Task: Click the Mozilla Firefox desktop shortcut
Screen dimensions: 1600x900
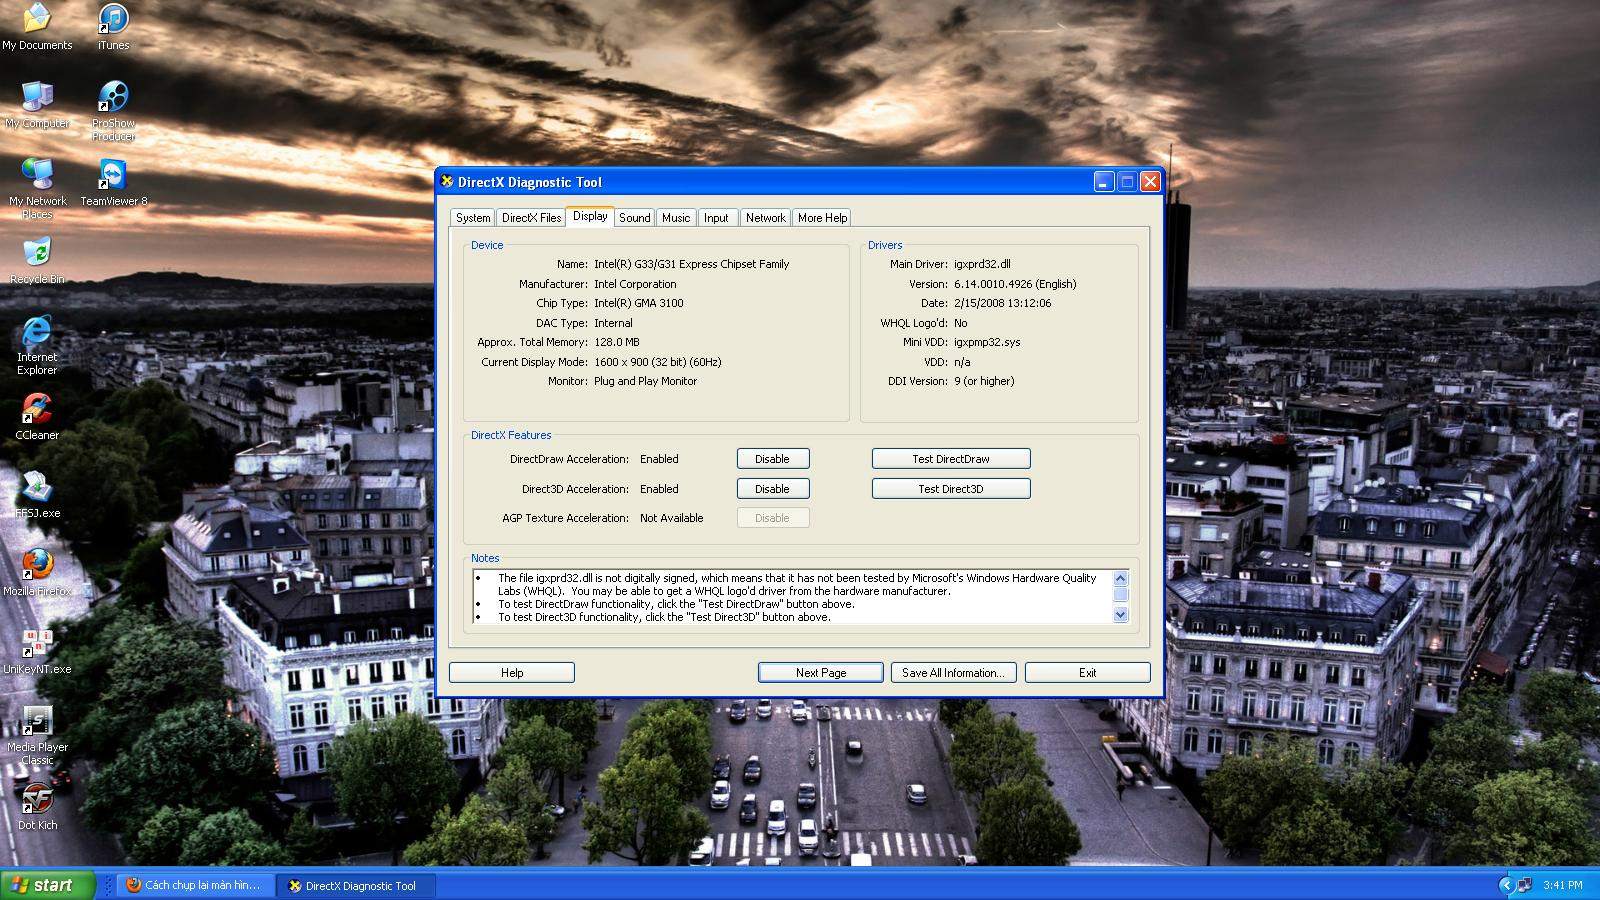Action: [x=37, y=566]
